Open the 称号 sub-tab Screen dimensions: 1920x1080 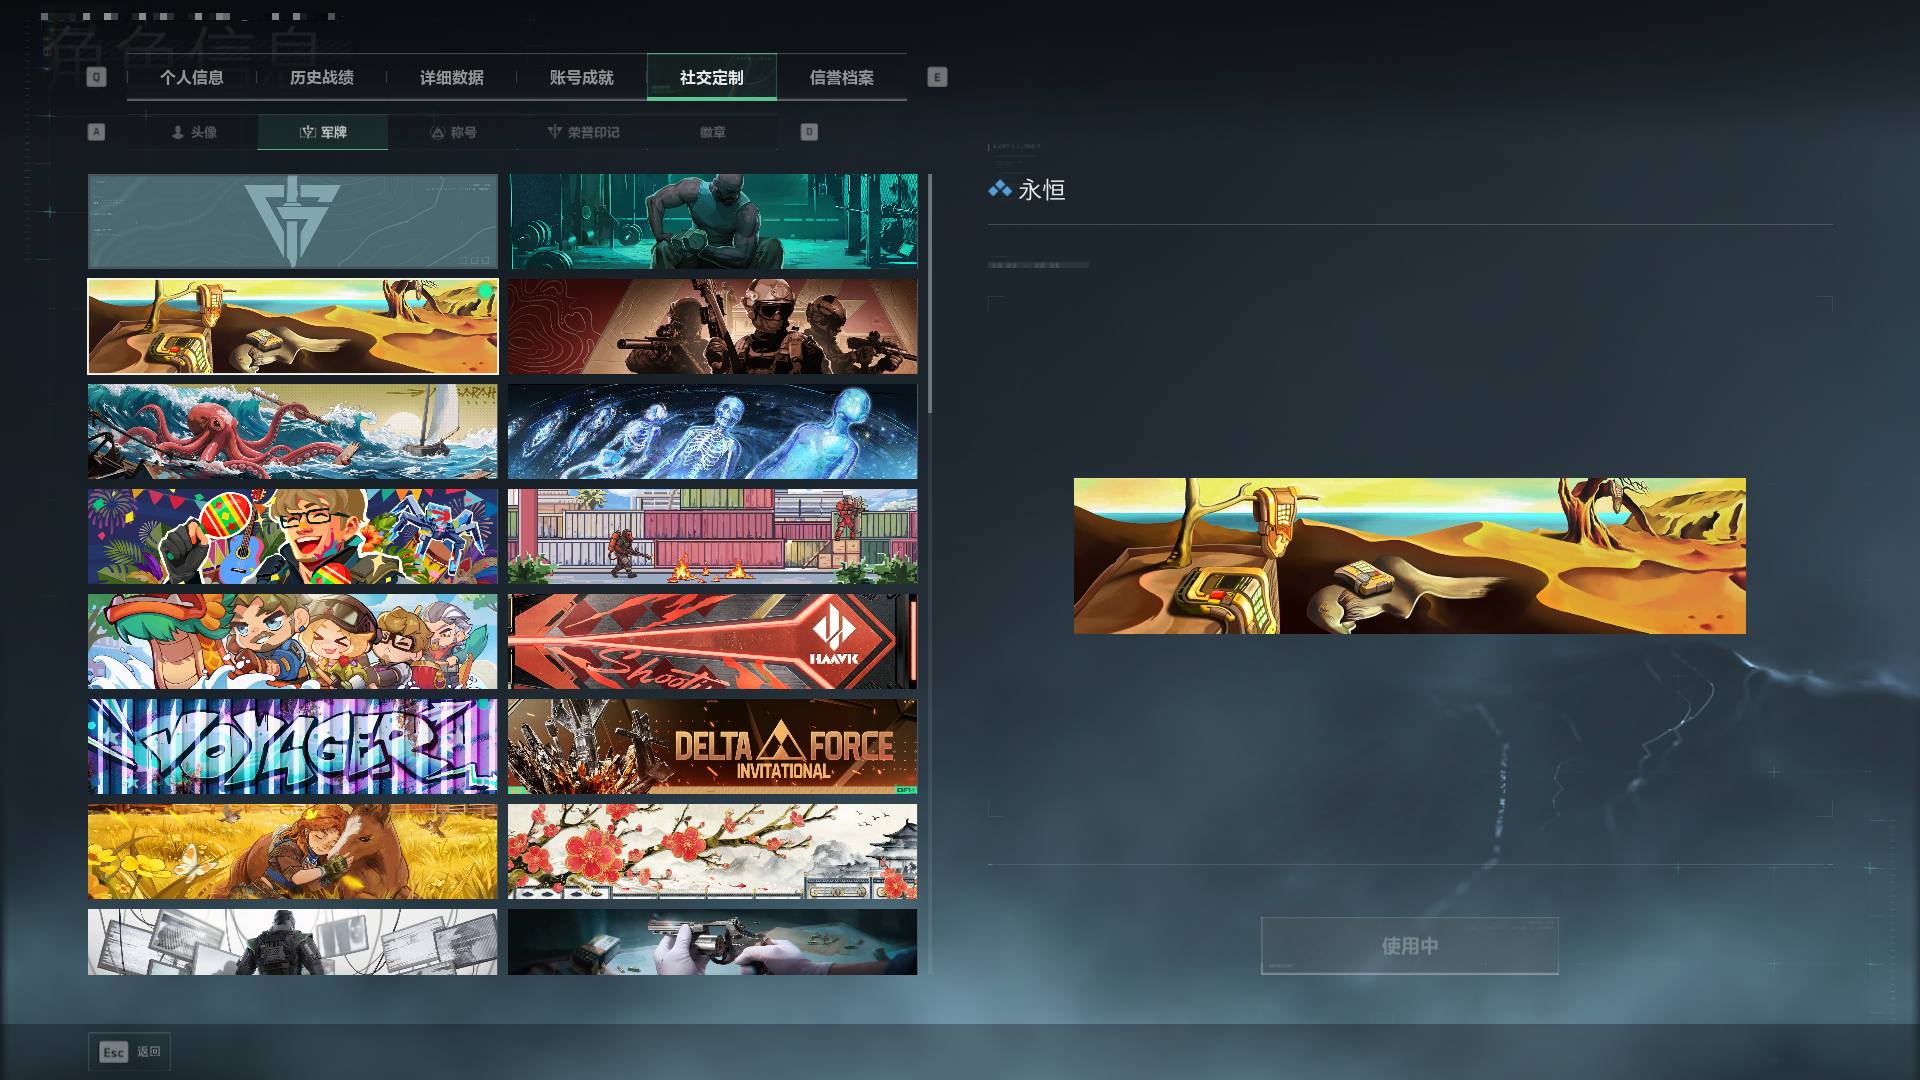click(453, 132)
